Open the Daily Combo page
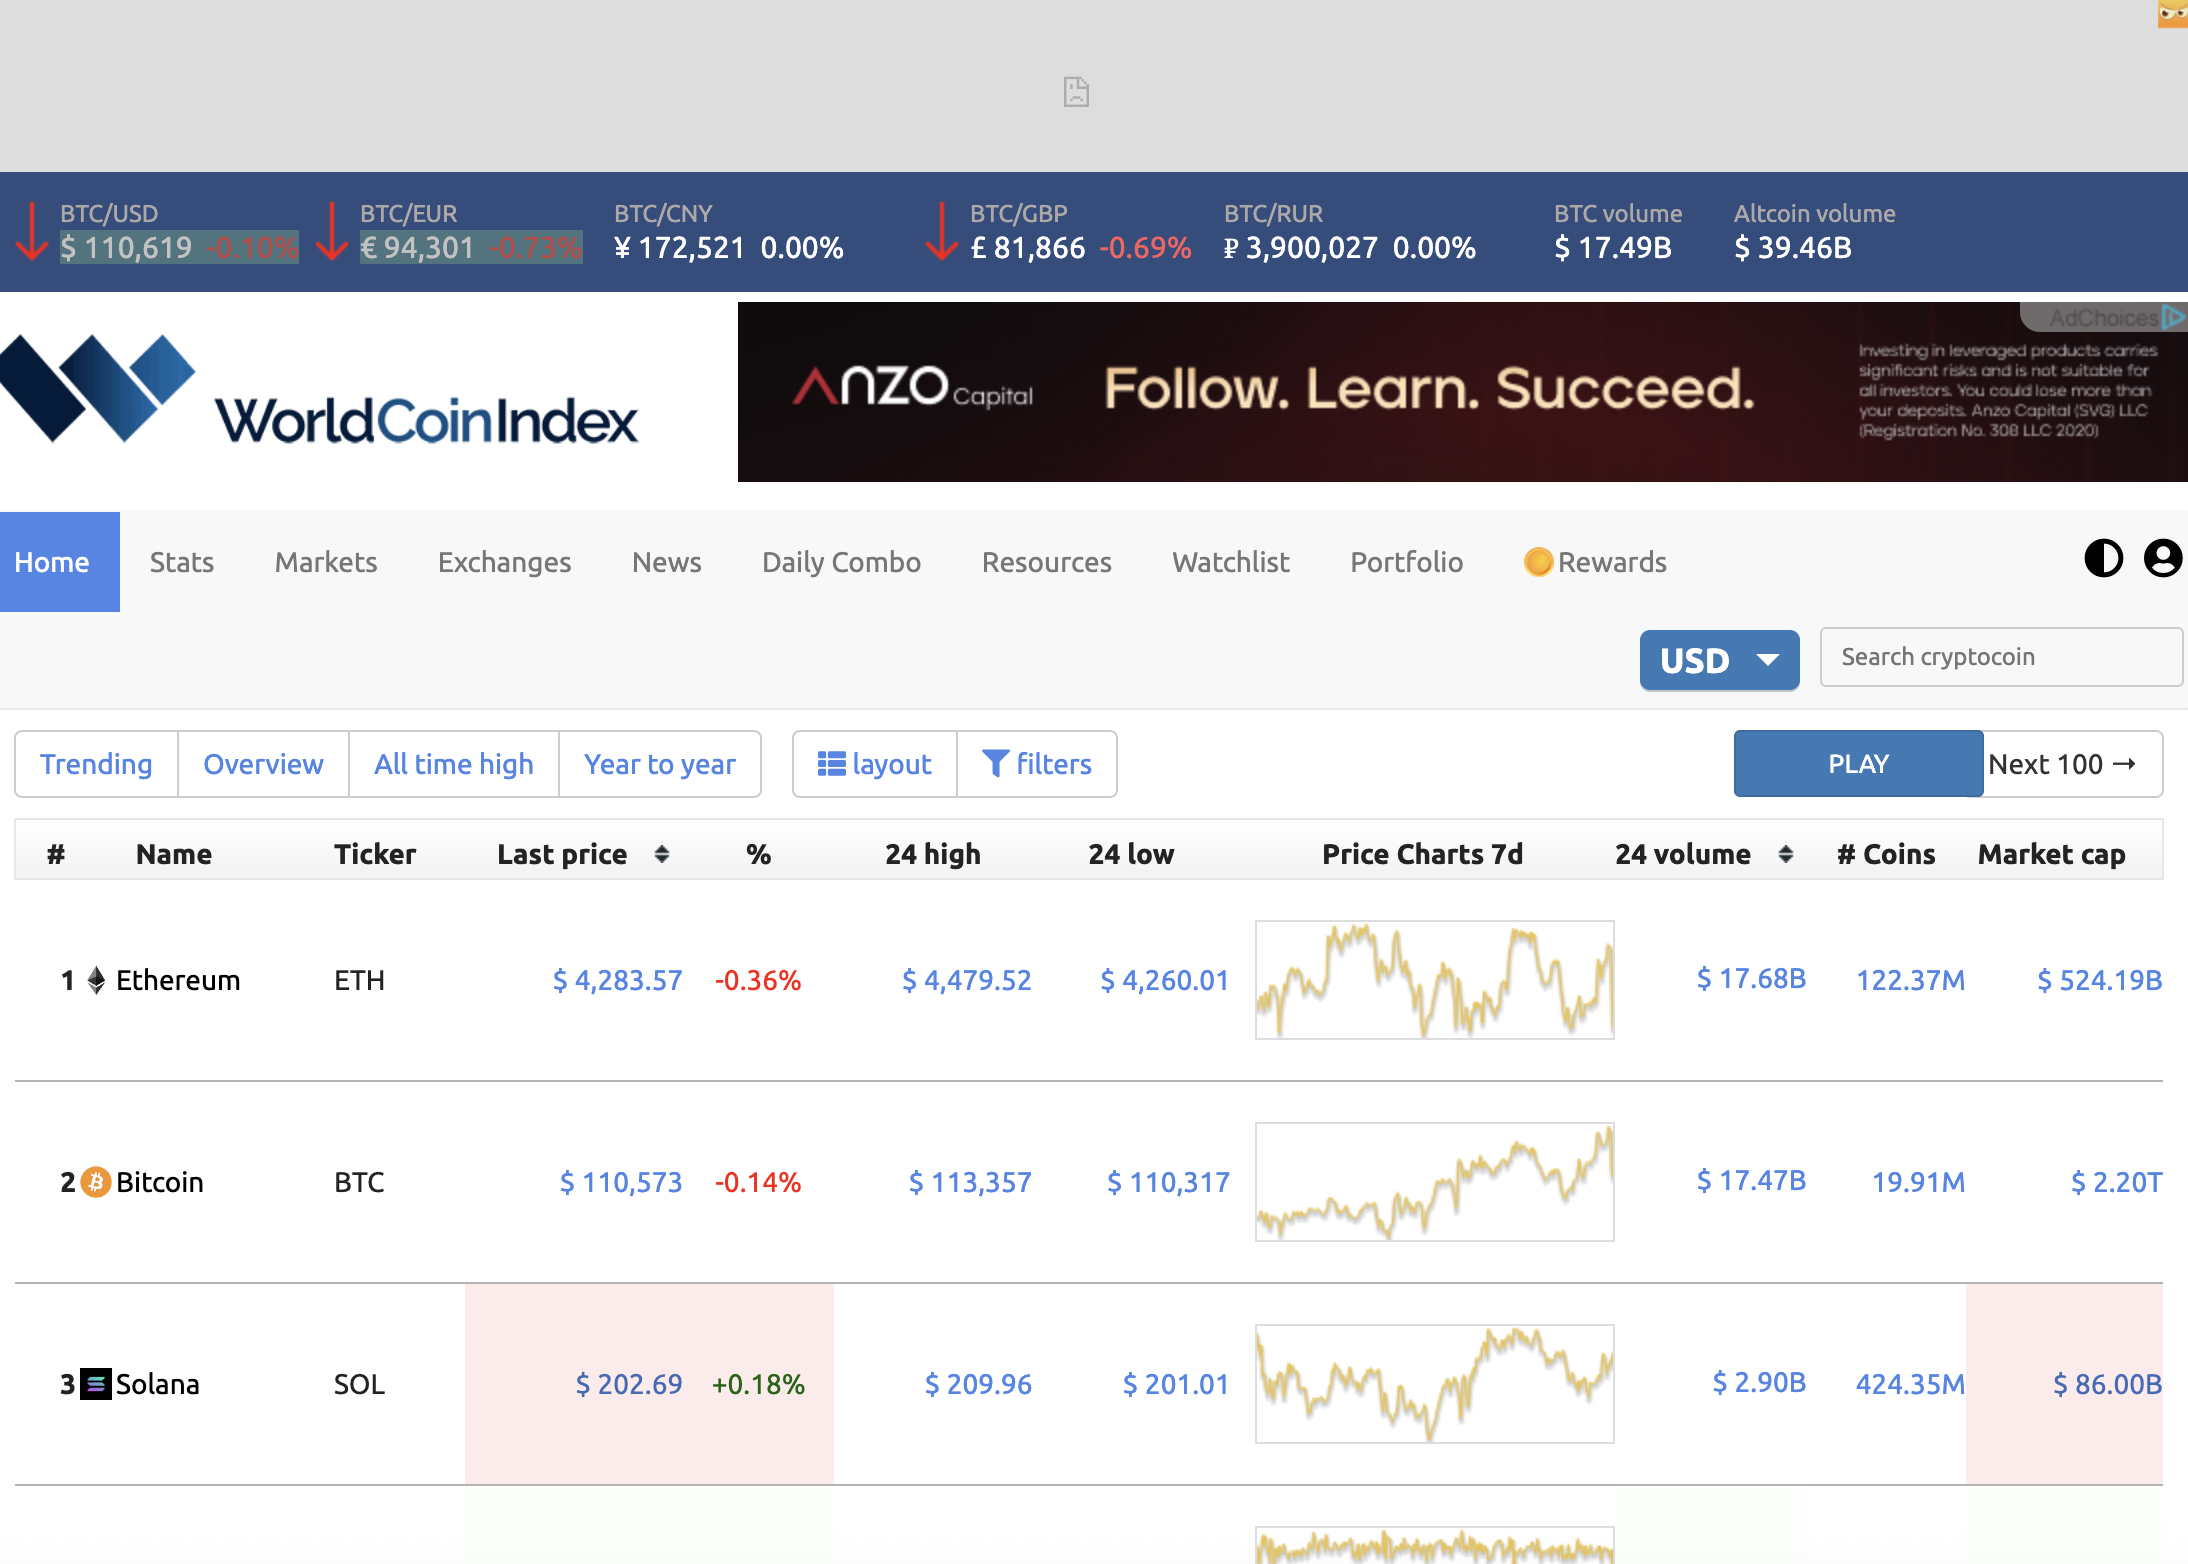Screen dimensions: 2188x1564 (841, 562)
